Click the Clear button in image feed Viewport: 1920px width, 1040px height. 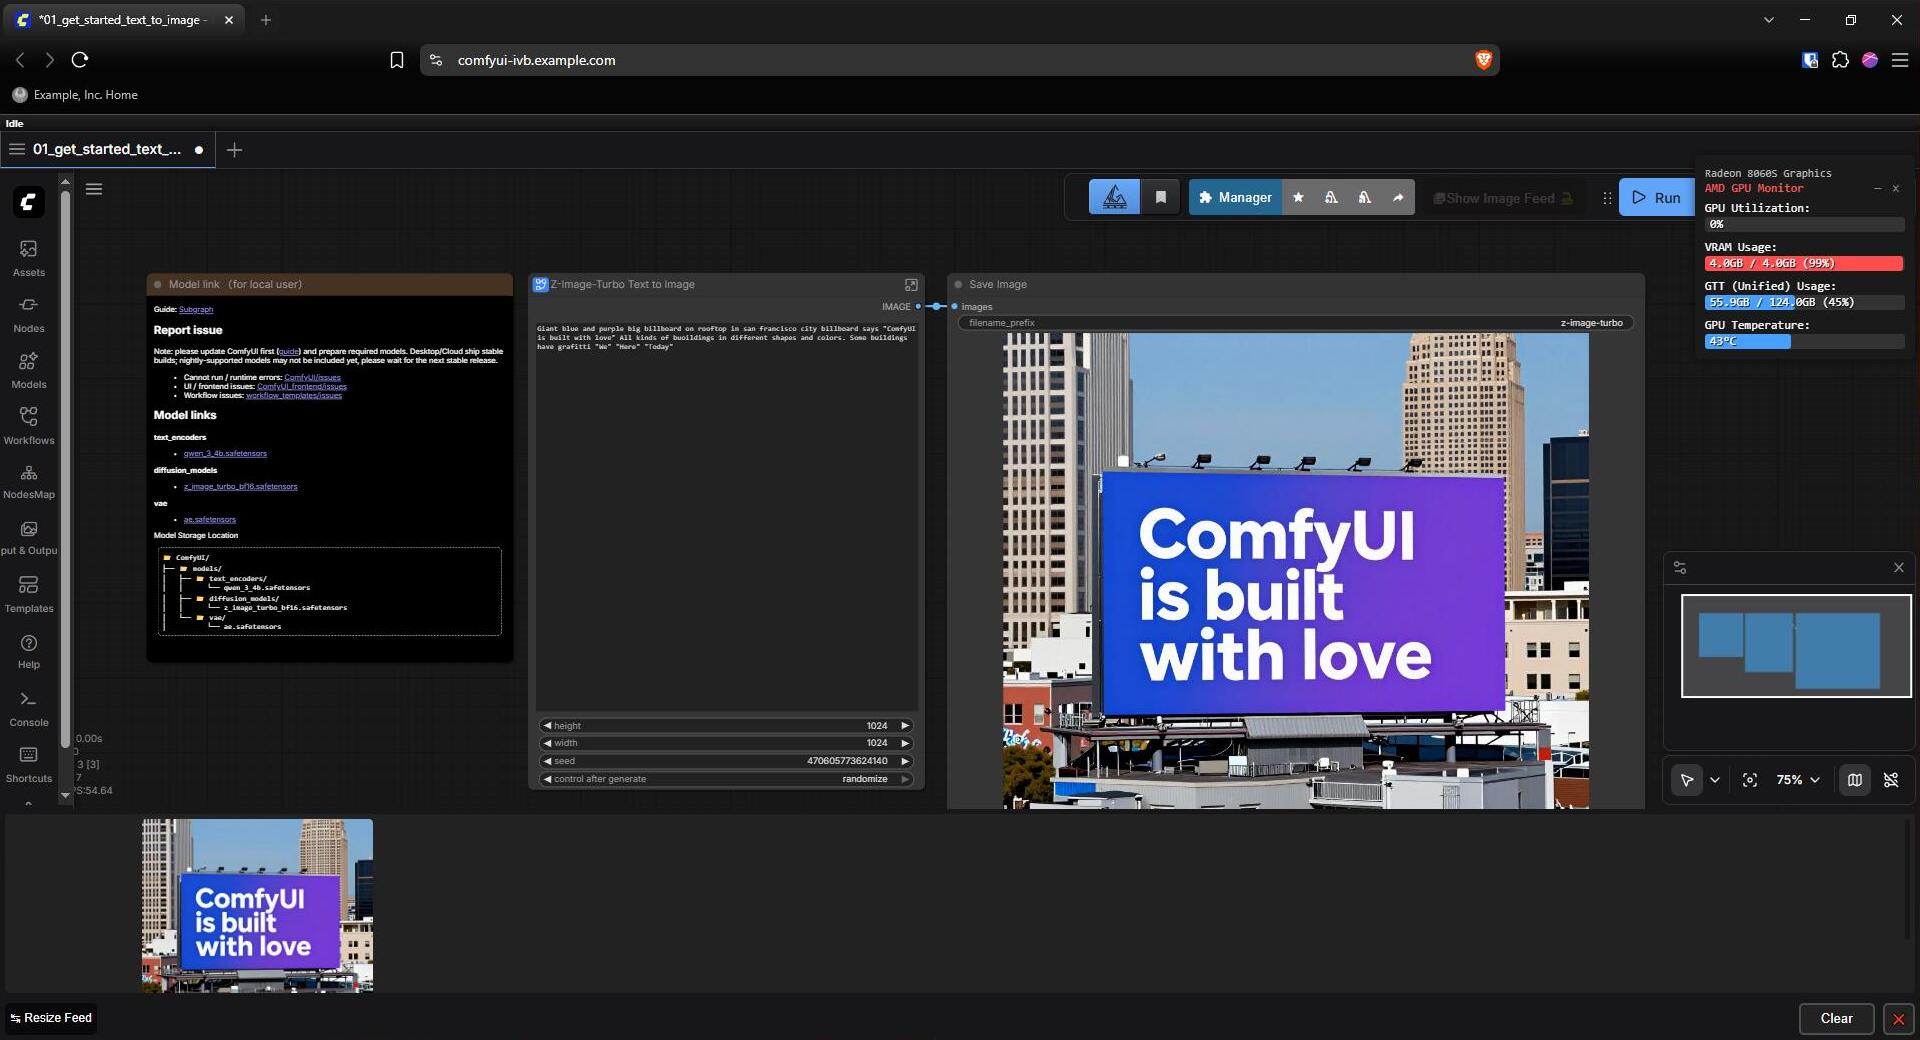pyautogui.click(x=1836, y=1018)
